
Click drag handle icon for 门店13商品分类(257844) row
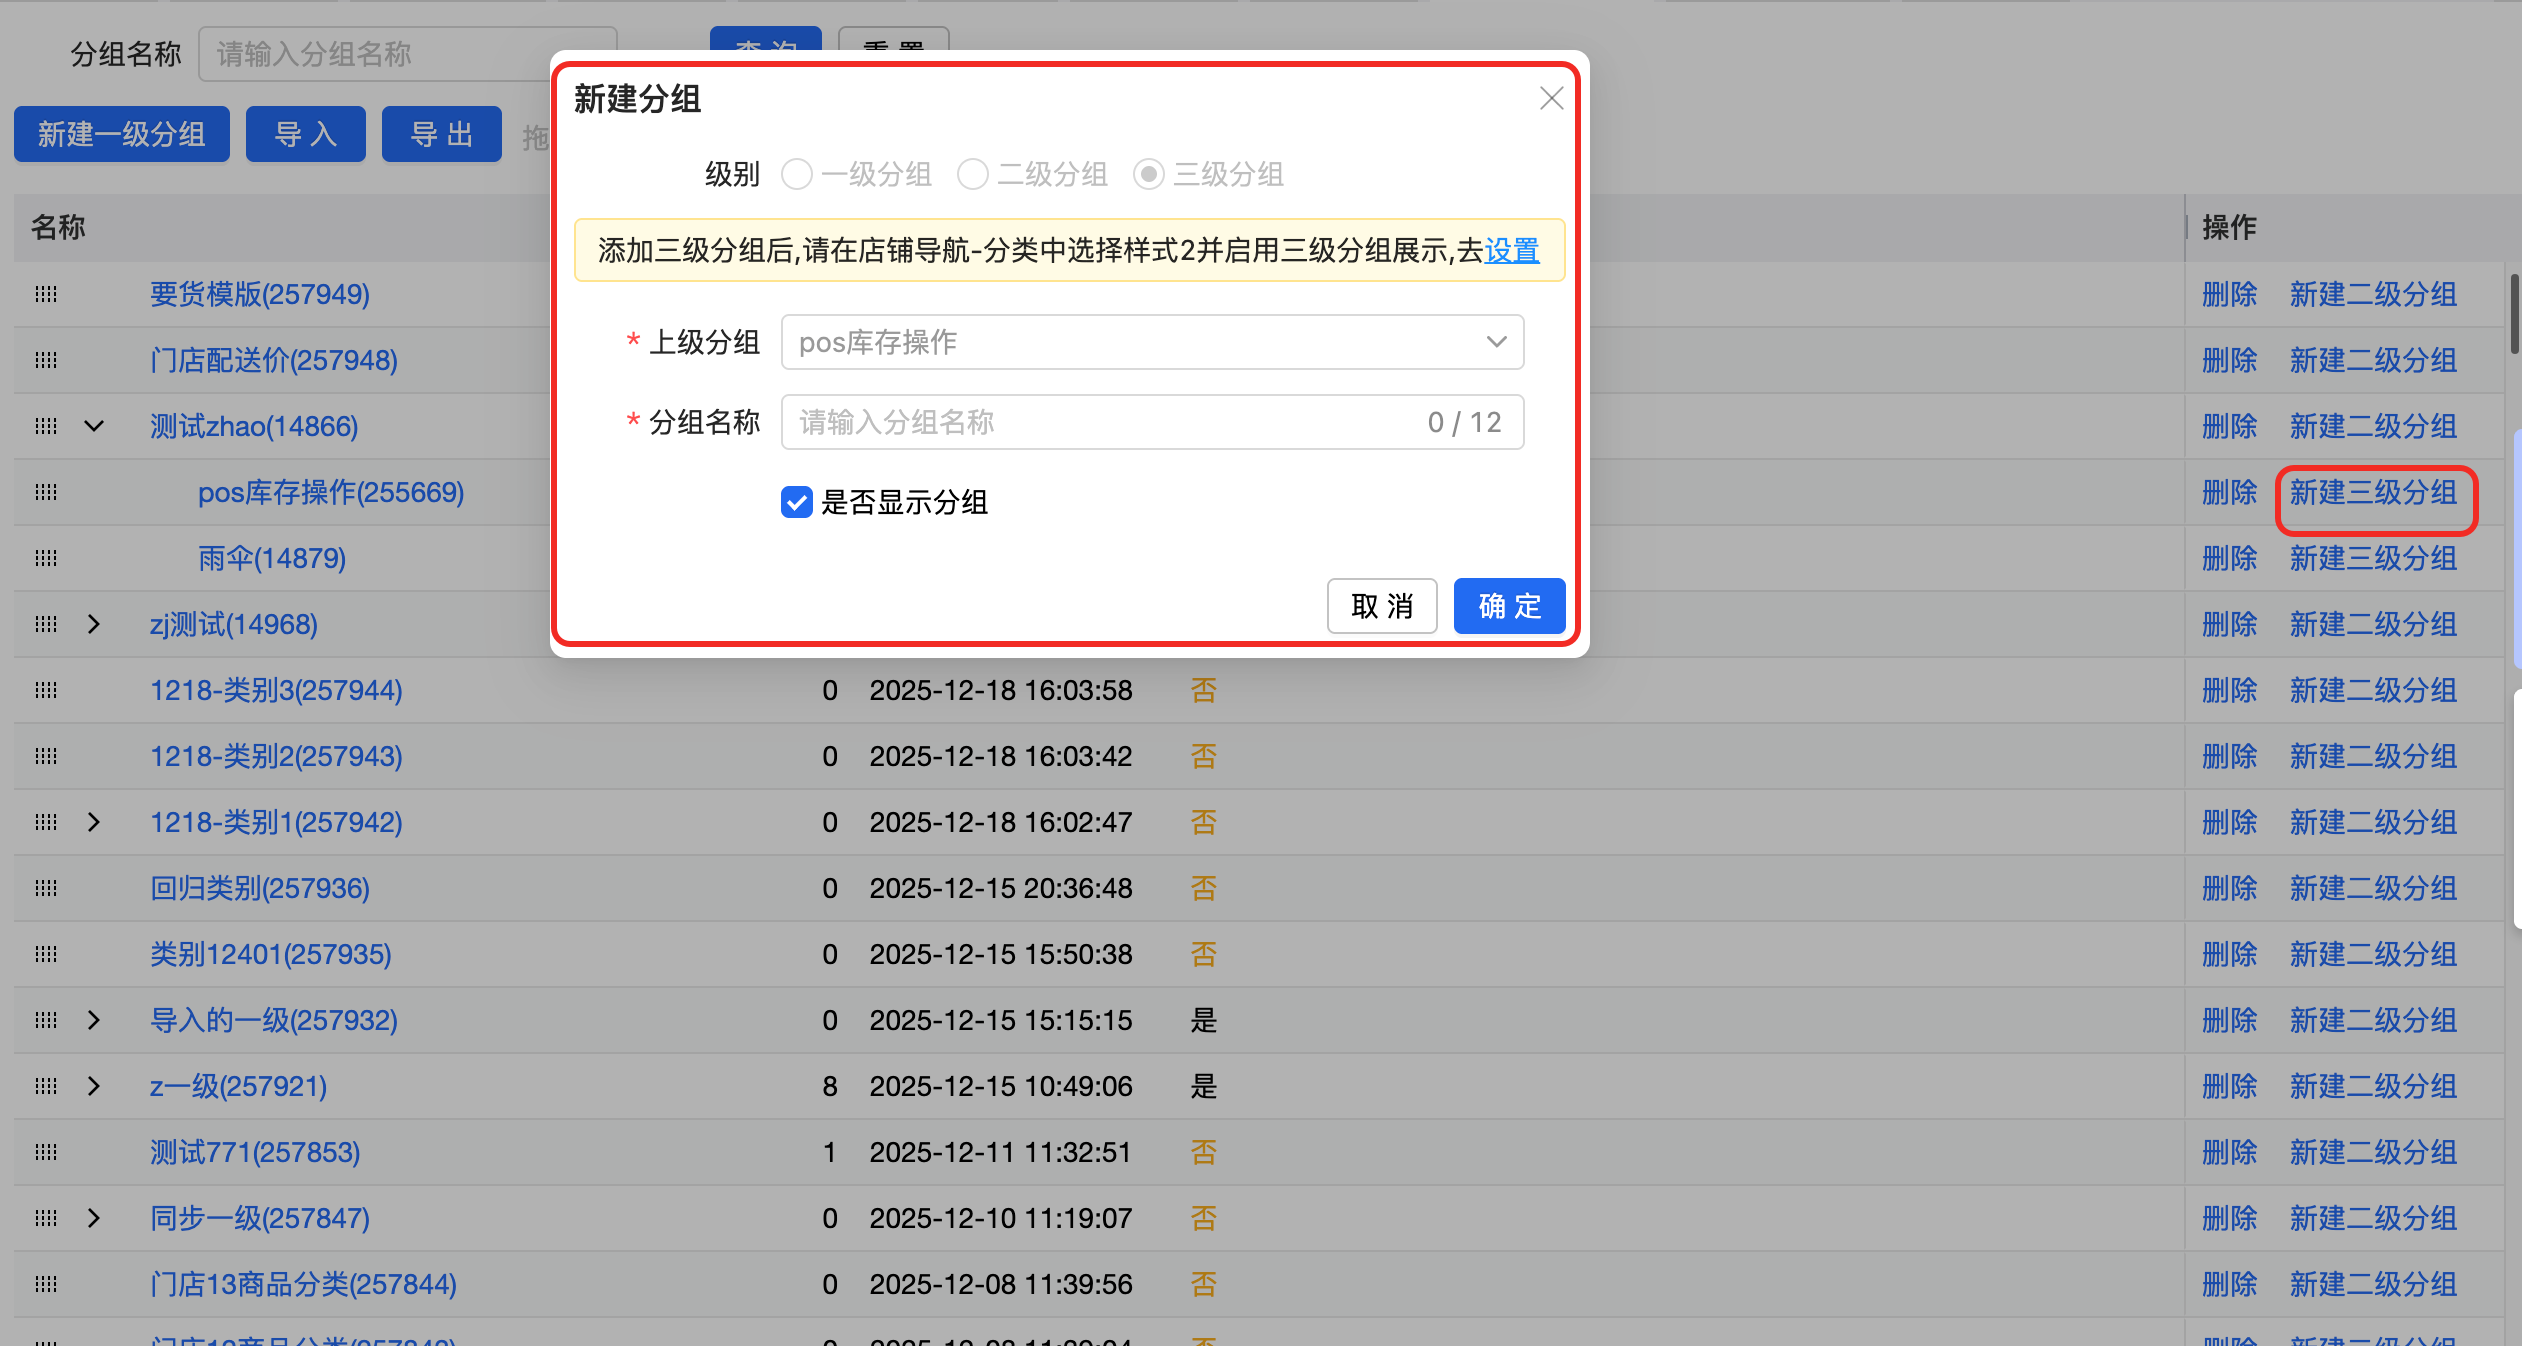click(46, 1284)
